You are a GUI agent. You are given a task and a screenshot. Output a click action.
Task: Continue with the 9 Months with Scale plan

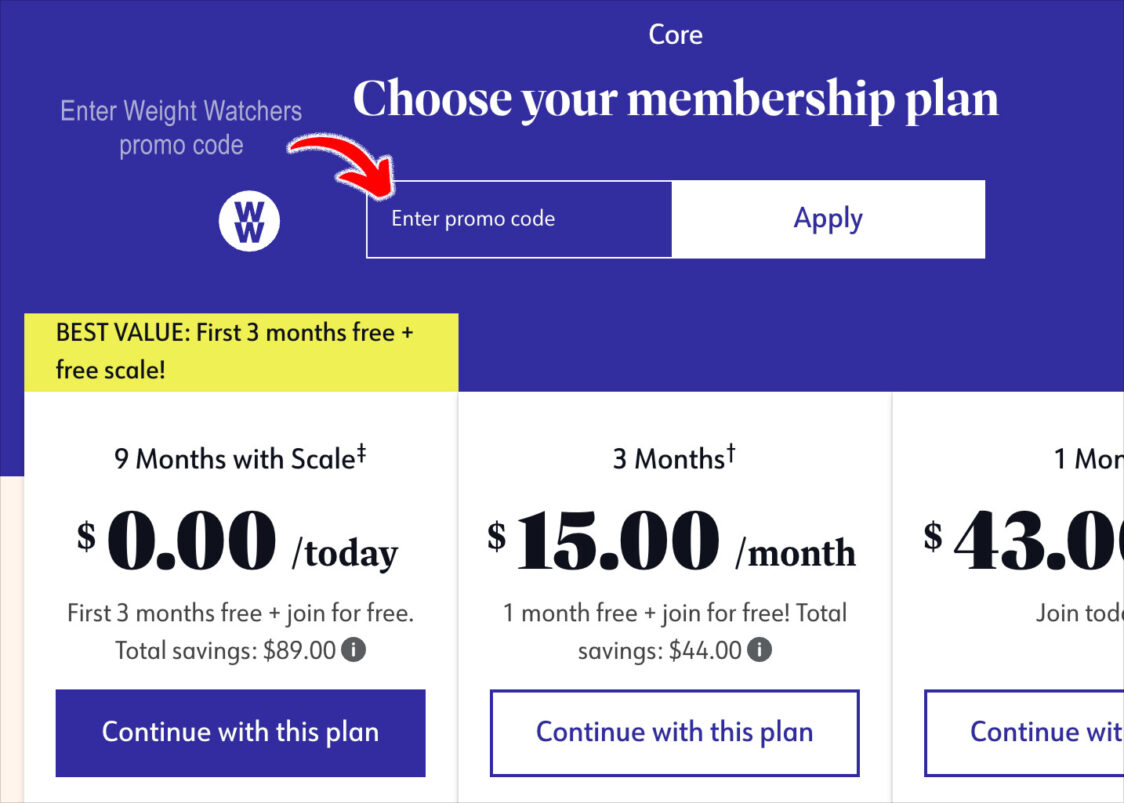[240, 733]
